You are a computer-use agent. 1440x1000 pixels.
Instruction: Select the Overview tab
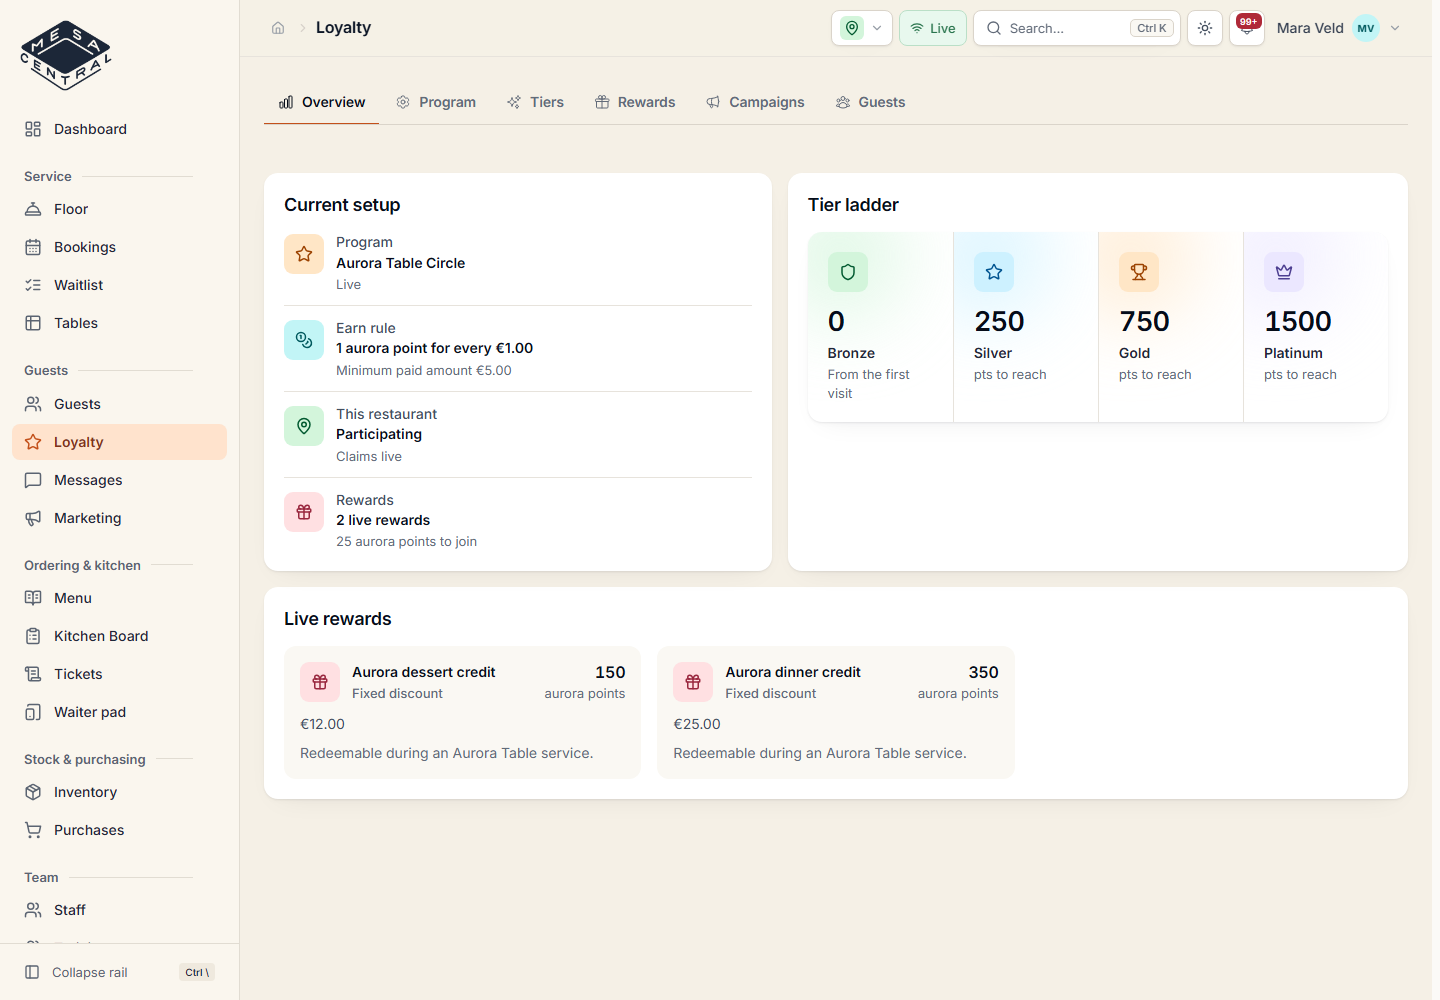[321, 102]
